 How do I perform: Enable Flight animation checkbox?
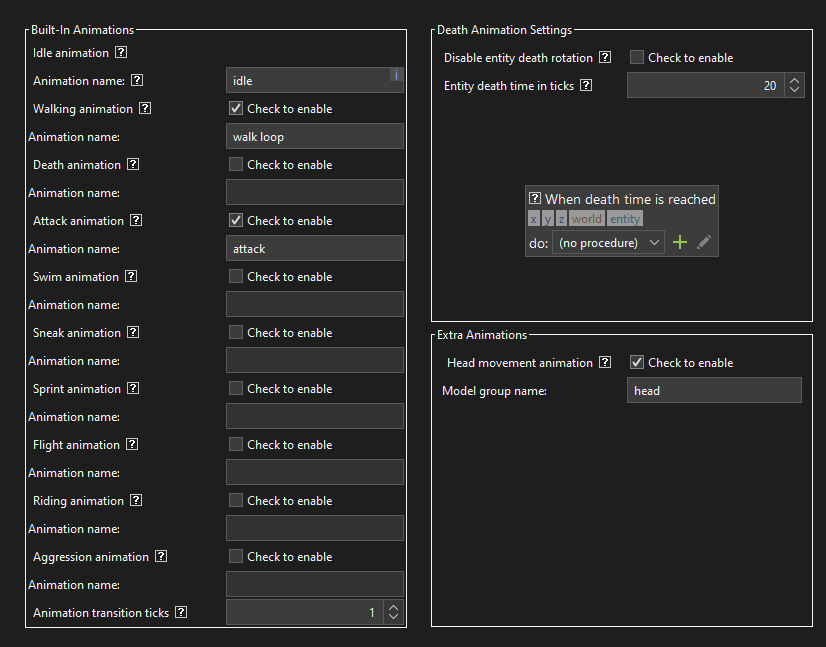point(236,444)
